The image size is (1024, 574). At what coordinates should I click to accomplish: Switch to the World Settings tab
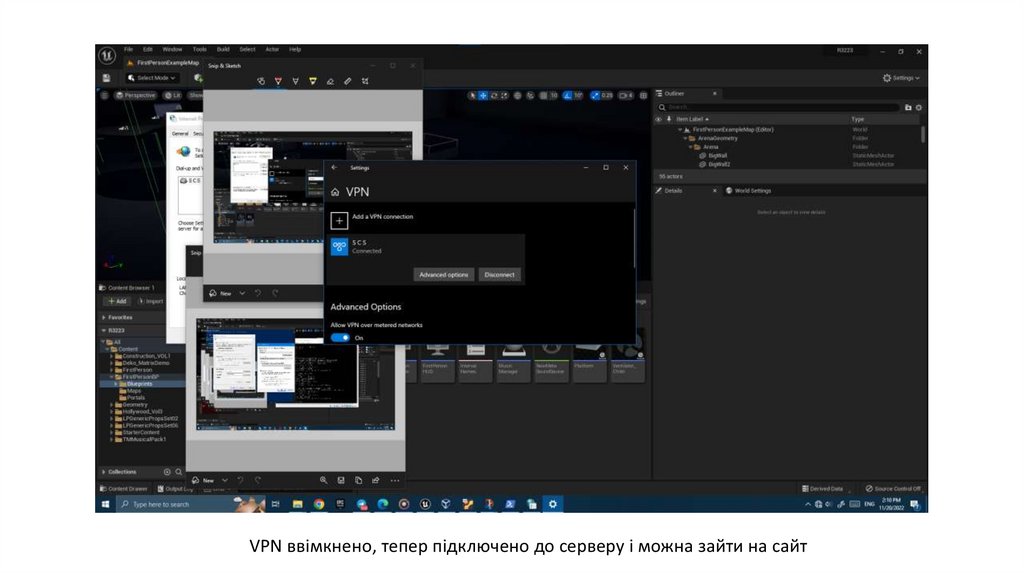click(748, 190)
